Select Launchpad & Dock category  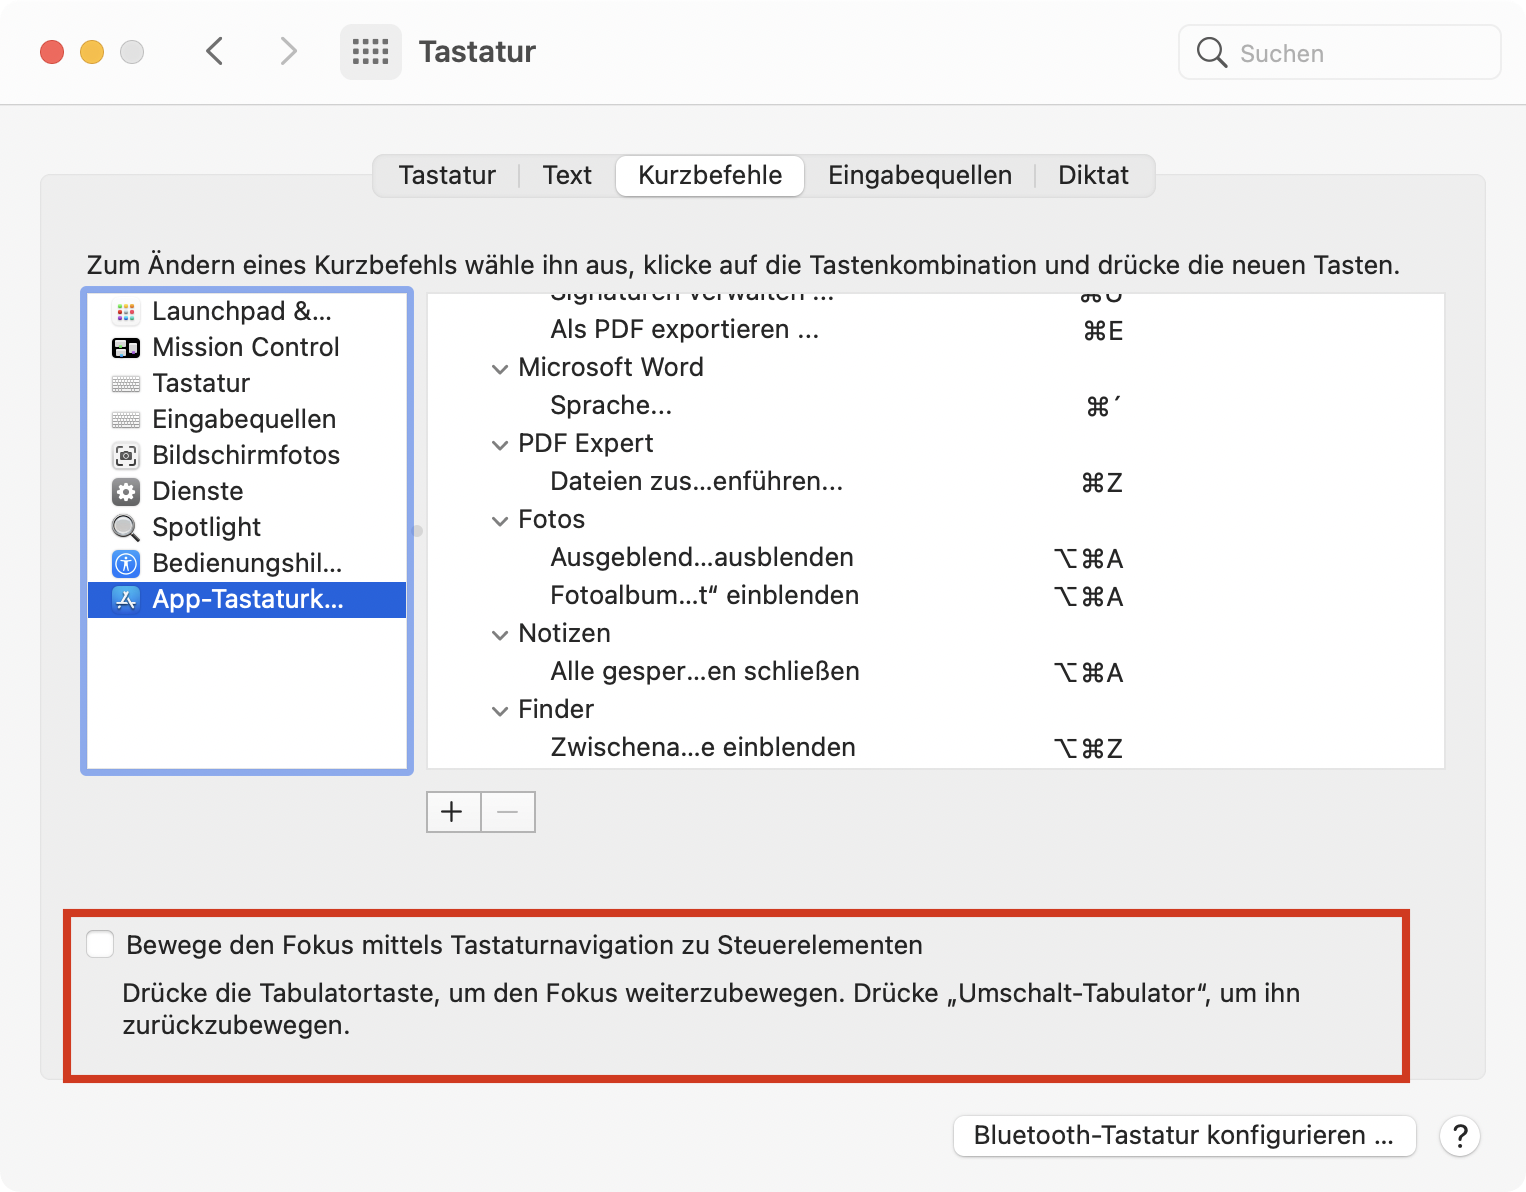point(247,312)
